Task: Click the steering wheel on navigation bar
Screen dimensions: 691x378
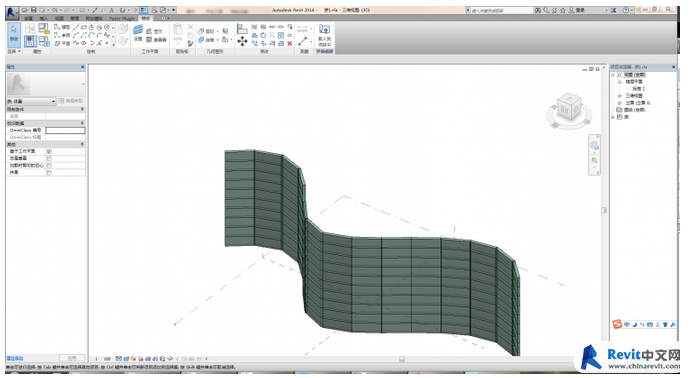Action: 594,145
